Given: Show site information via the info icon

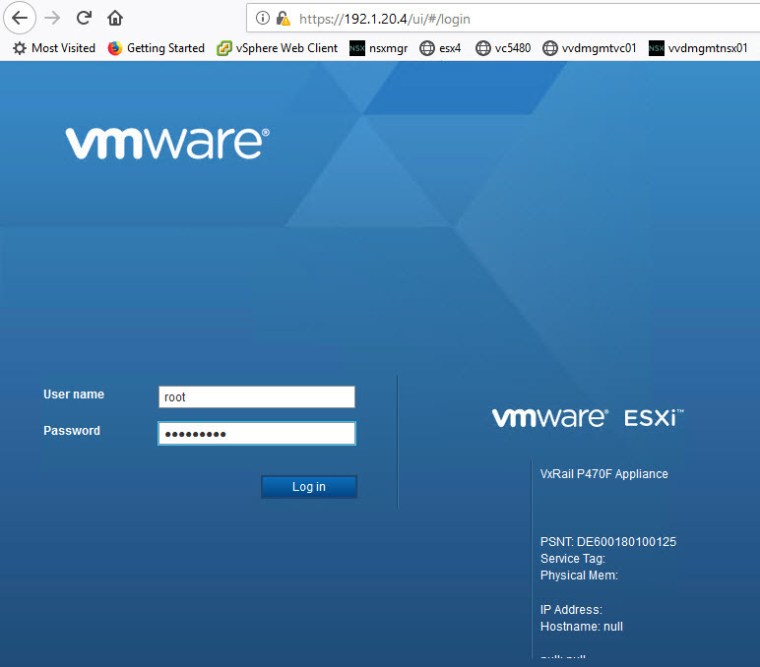Looking at the screenshot, I should (x=262, y=18).
